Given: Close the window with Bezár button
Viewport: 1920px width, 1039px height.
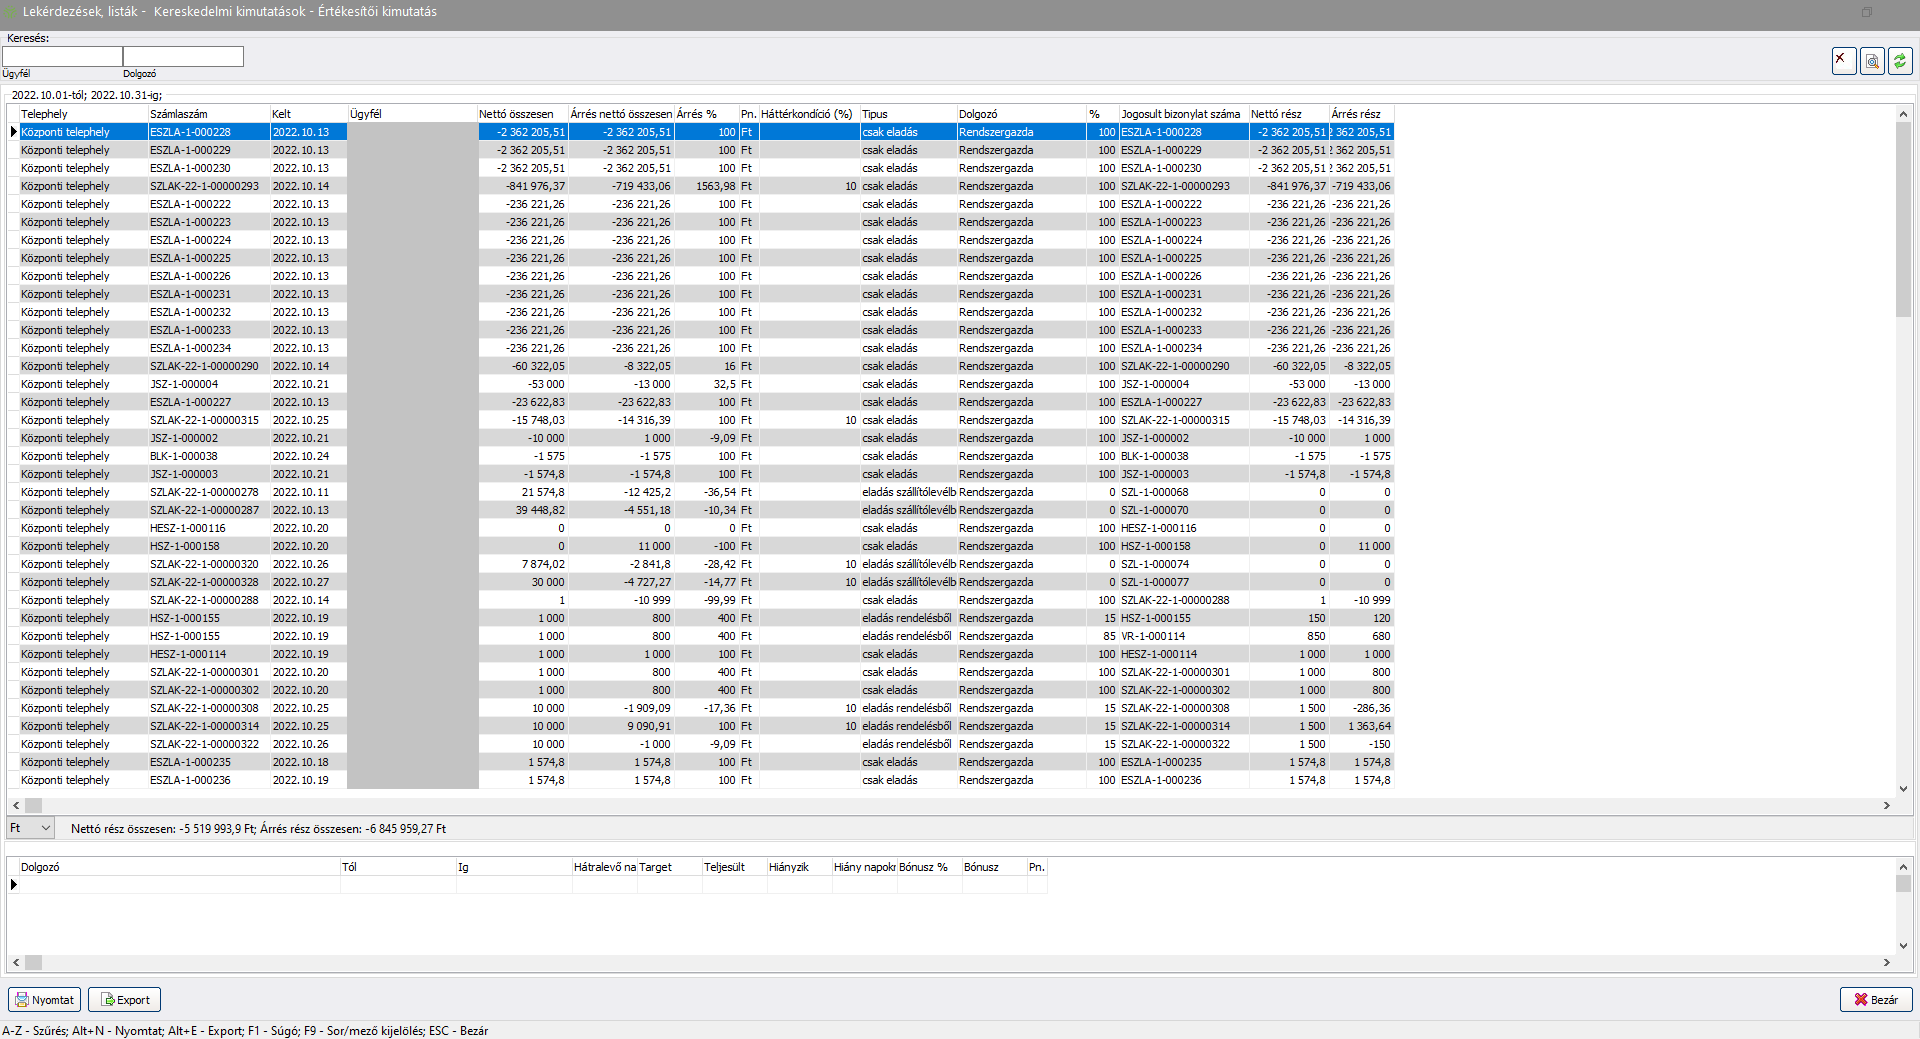Looking at the screenshot, I should point(1875,1000).
